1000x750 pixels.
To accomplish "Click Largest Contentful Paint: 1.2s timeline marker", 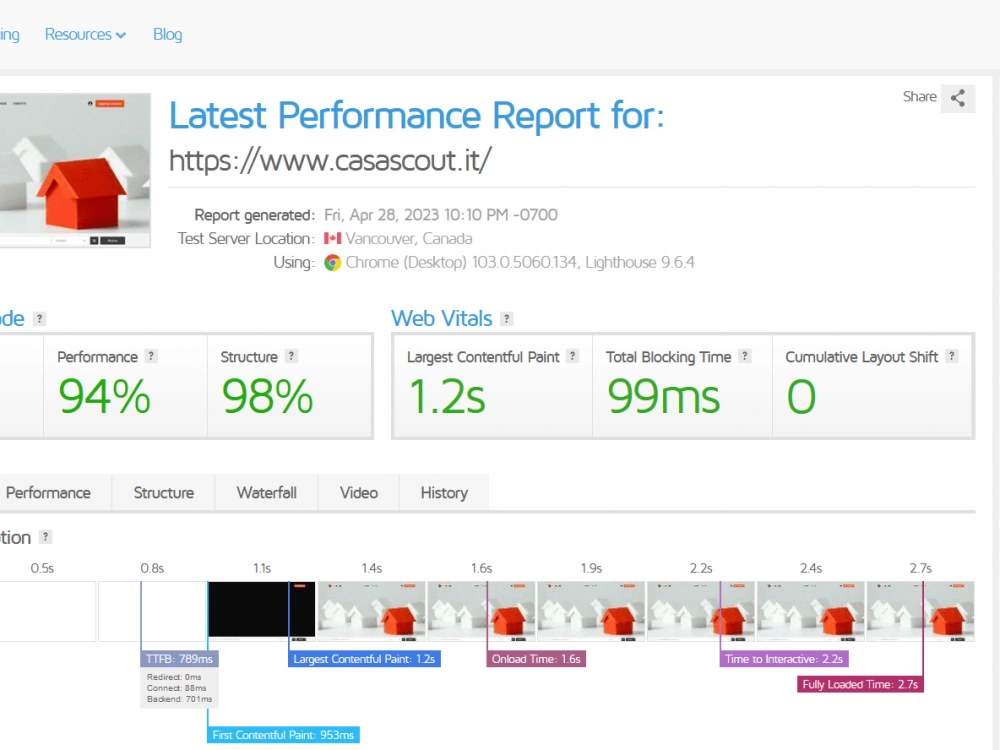I will 364,659.
